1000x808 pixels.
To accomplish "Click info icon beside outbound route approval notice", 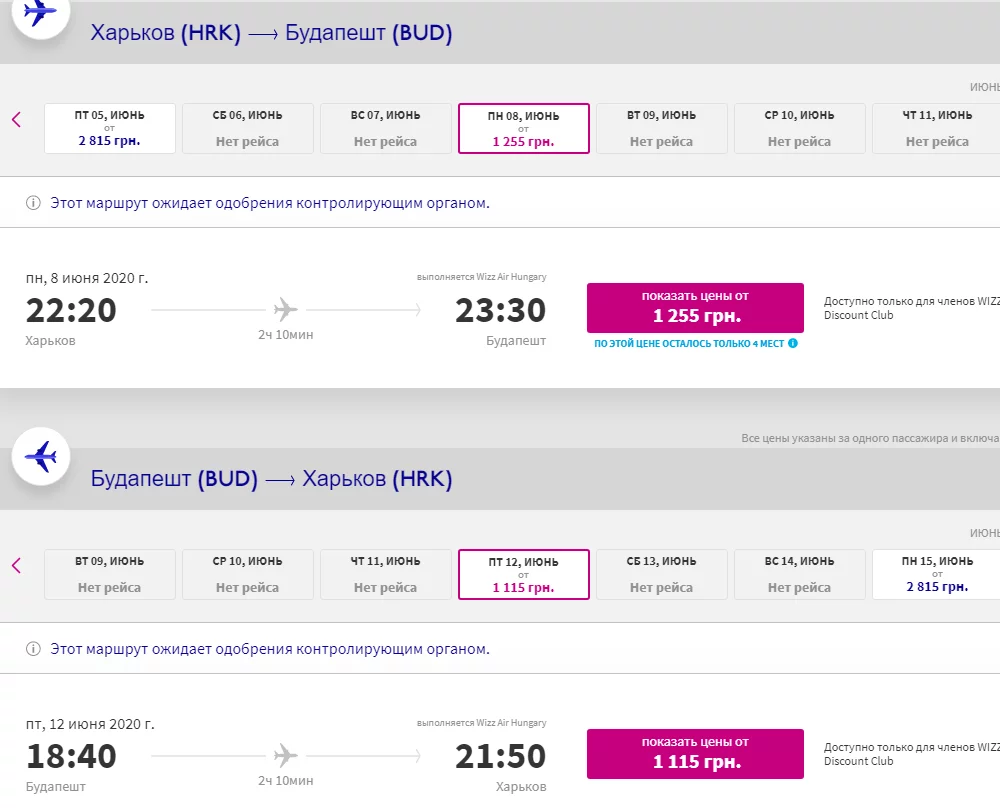I will [33, 203].
